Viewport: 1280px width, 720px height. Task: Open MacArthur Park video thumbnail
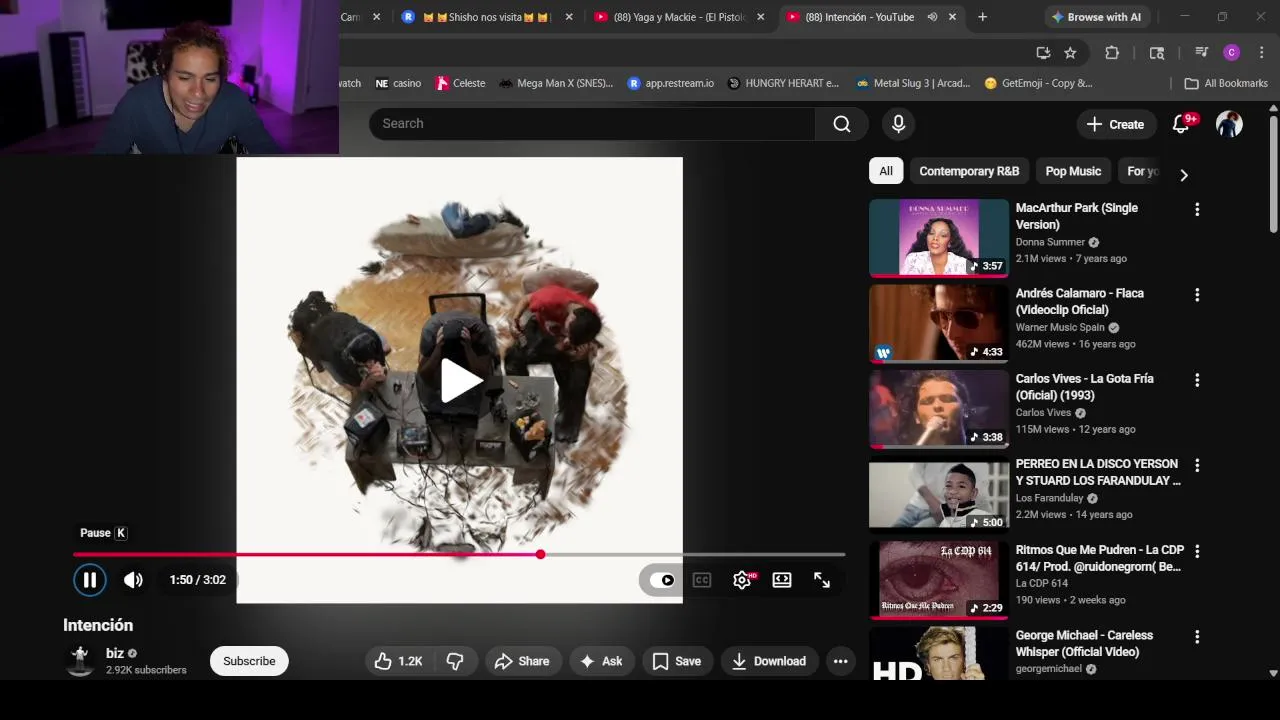(939, 238)
